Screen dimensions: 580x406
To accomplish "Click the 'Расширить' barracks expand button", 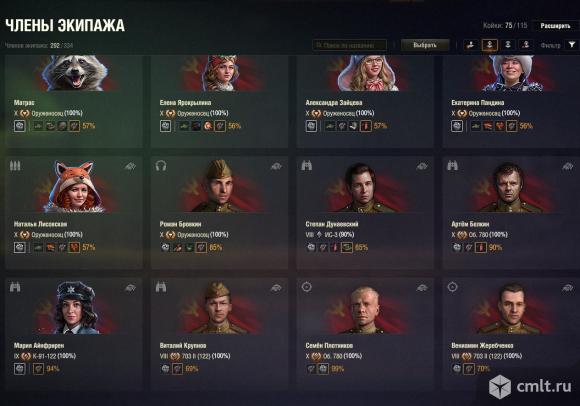I will (555, 26).
